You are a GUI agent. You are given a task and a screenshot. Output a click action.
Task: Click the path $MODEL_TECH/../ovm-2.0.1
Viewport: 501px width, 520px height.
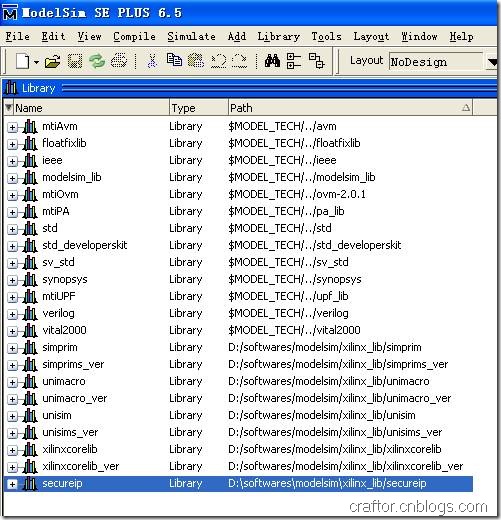(297, 194)
